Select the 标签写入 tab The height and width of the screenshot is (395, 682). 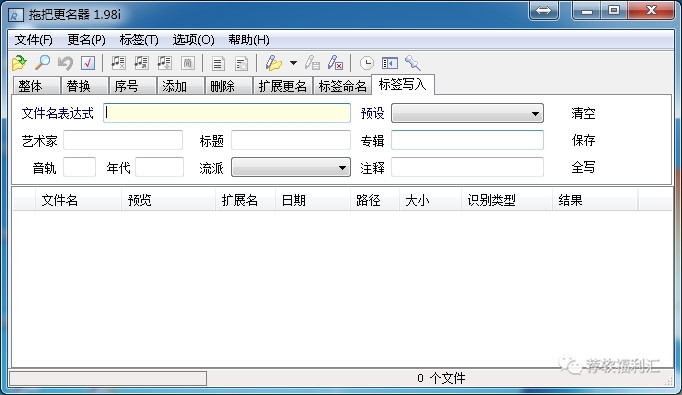[x=403, y=84]
